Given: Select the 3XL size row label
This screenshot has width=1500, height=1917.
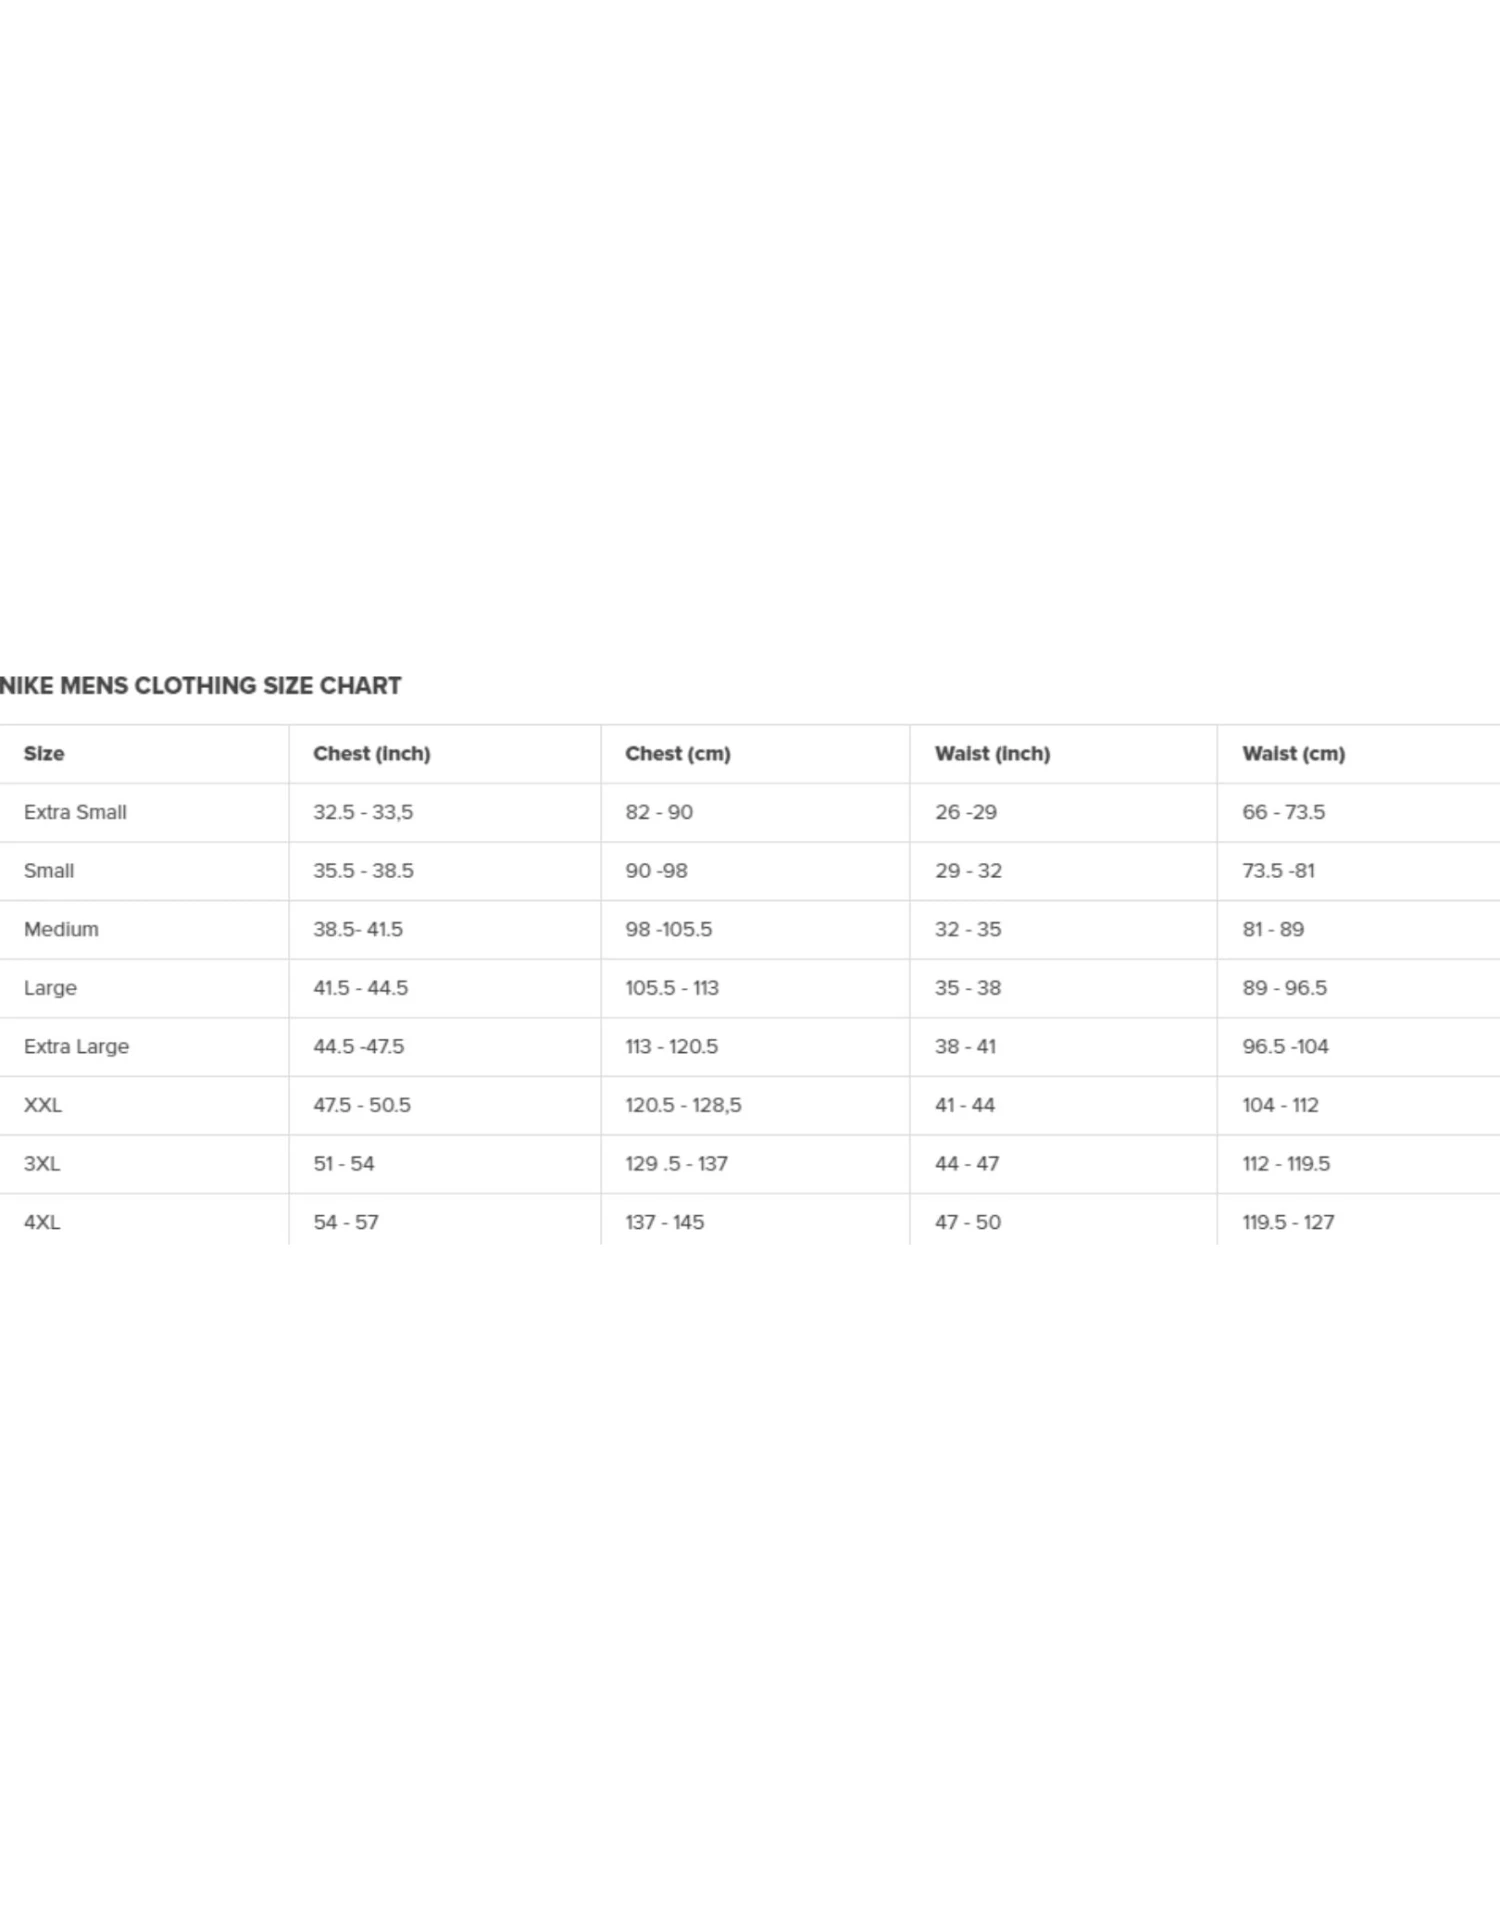Looking at the screenshot, I should tap(42, 1164).
